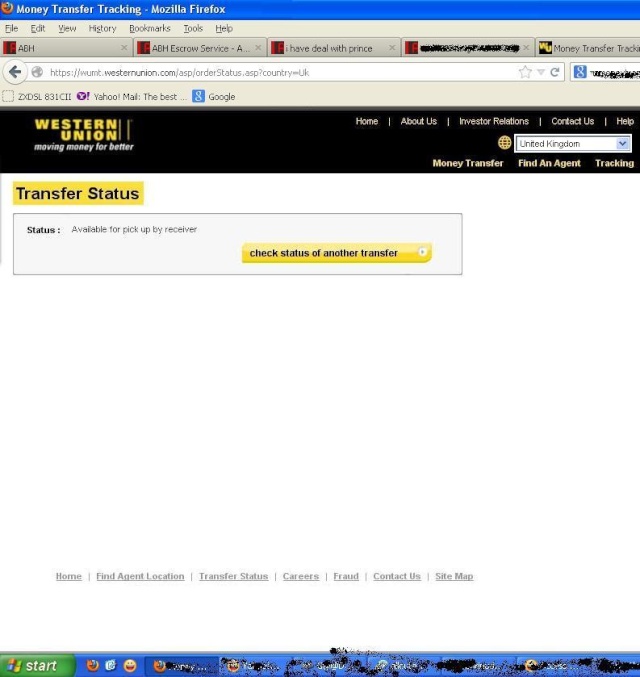Open the Bookmarks menu
Image resolution: width=640 pixels, height=677 pixels.
[x=149, y=28]
